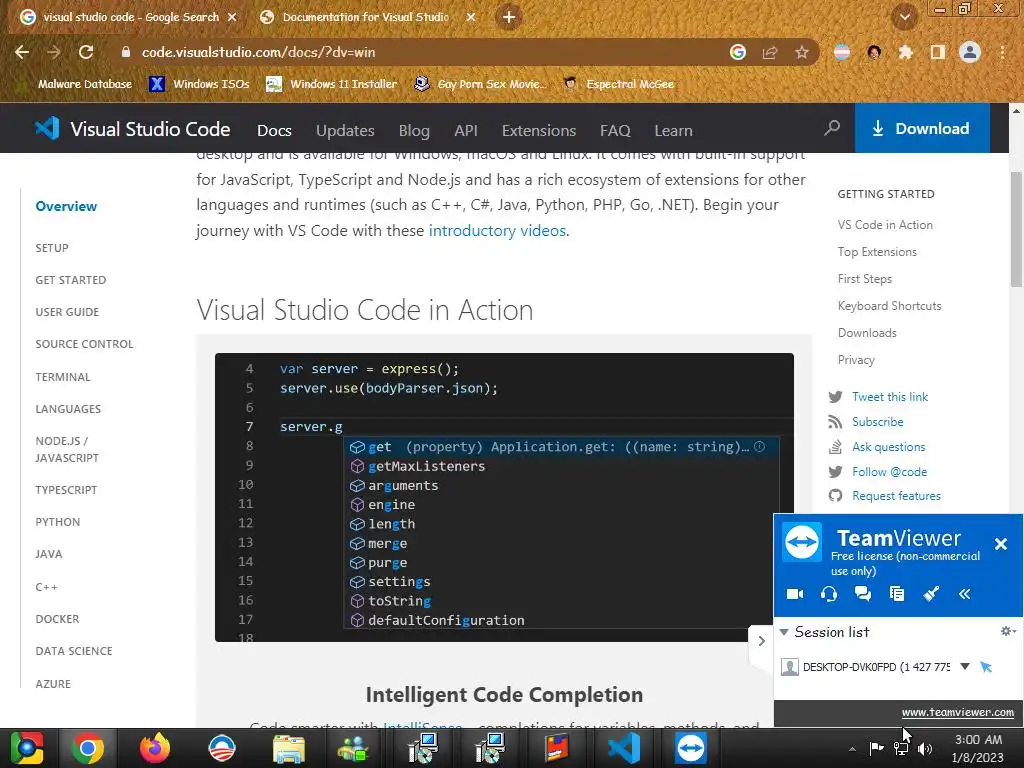The height and width of the screenshot is (768, 1024).
Task: Follow the introductory videos link
Action: click(497, 231)
